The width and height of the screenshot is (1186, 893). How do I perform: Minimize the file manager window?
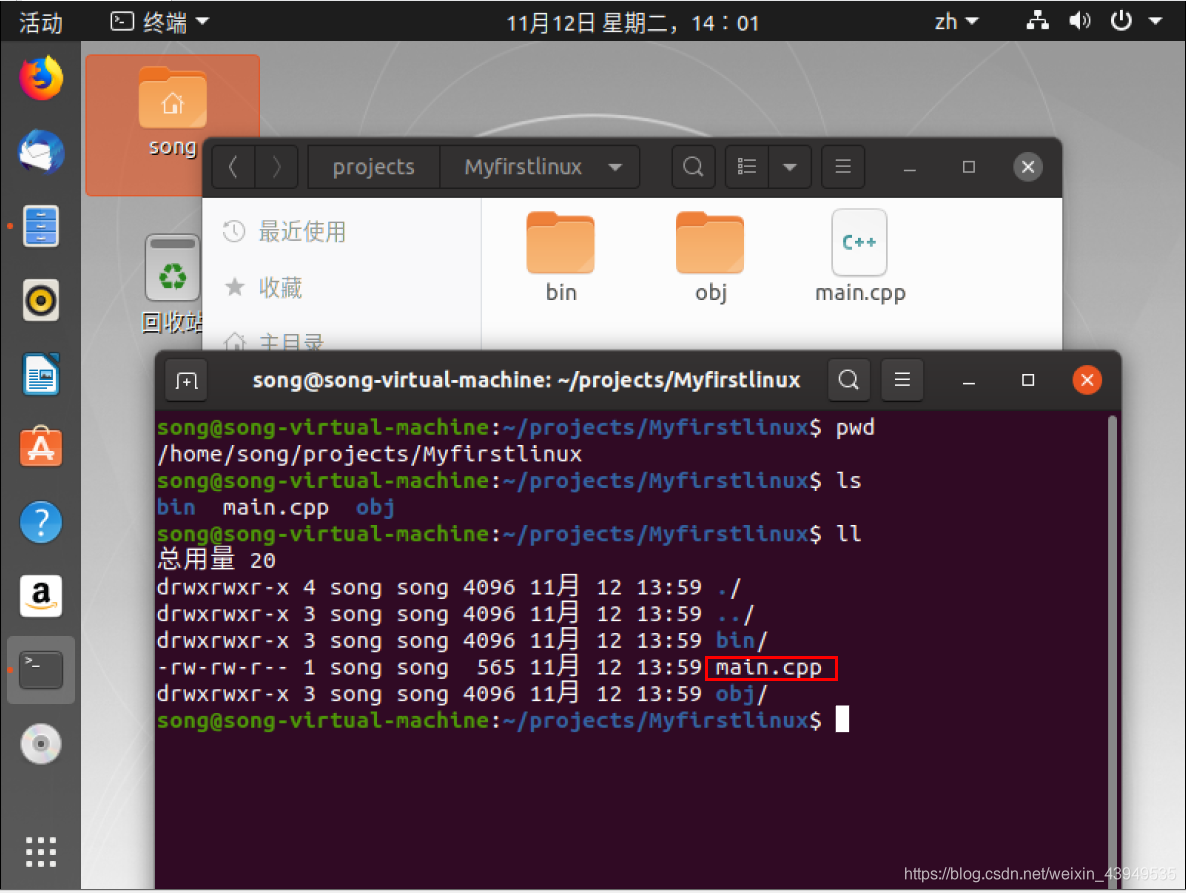[910, 167]
